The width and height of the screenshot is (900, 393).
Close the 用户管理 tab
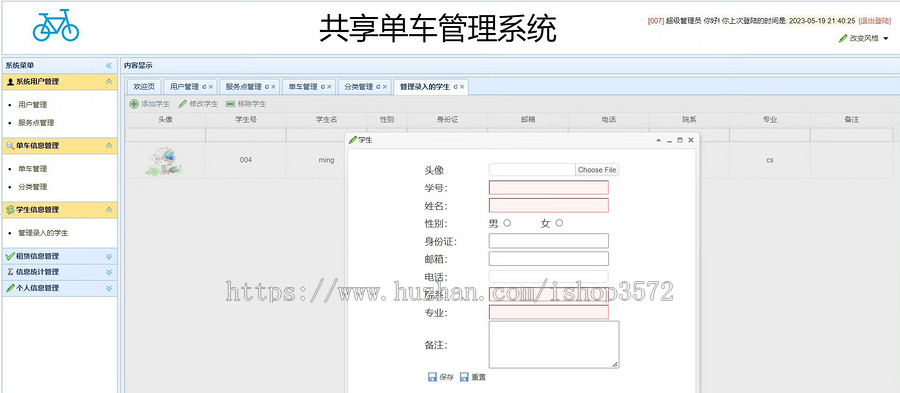pos(211,87)
